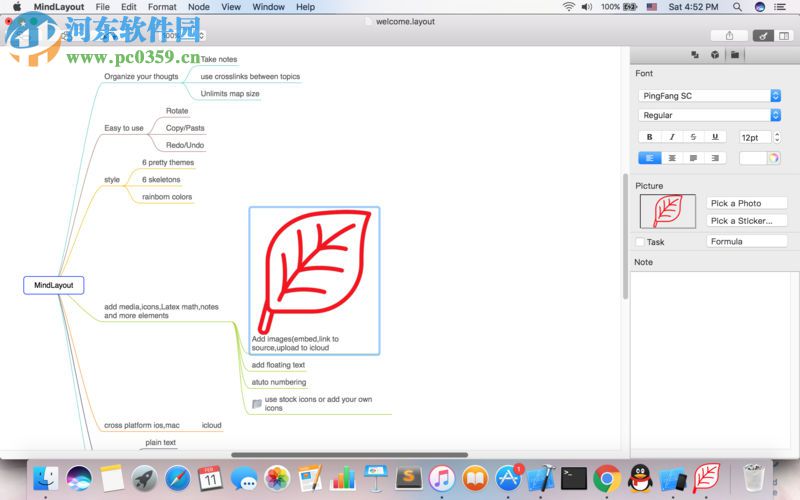Open iTunes from the Dock
This screenshot has height=500, width=800.
click(x=442, y=478)
